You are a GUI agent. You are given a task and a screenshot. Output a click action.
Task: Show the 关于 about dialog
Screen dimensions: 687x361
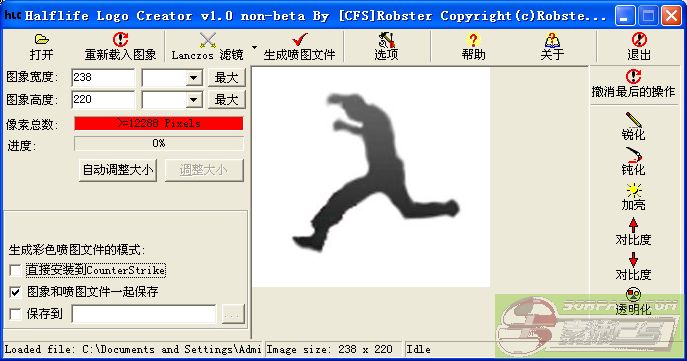coord(552,47)
